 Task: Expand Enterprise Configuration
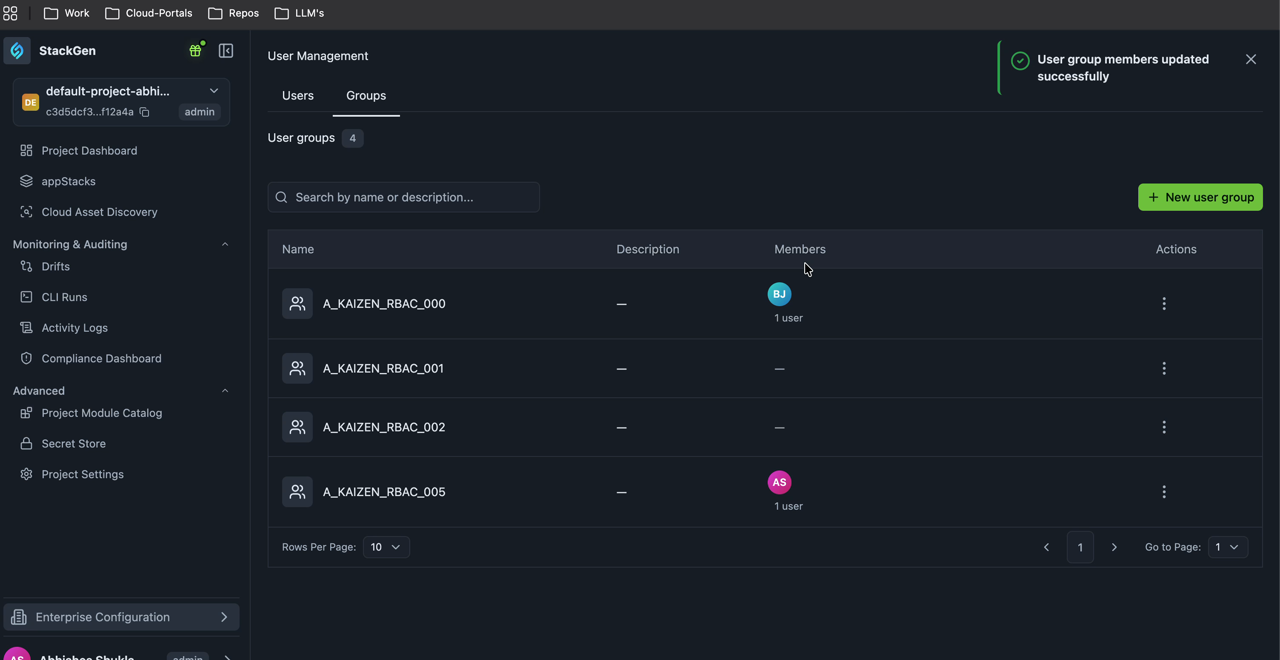(x=121, y=617)
